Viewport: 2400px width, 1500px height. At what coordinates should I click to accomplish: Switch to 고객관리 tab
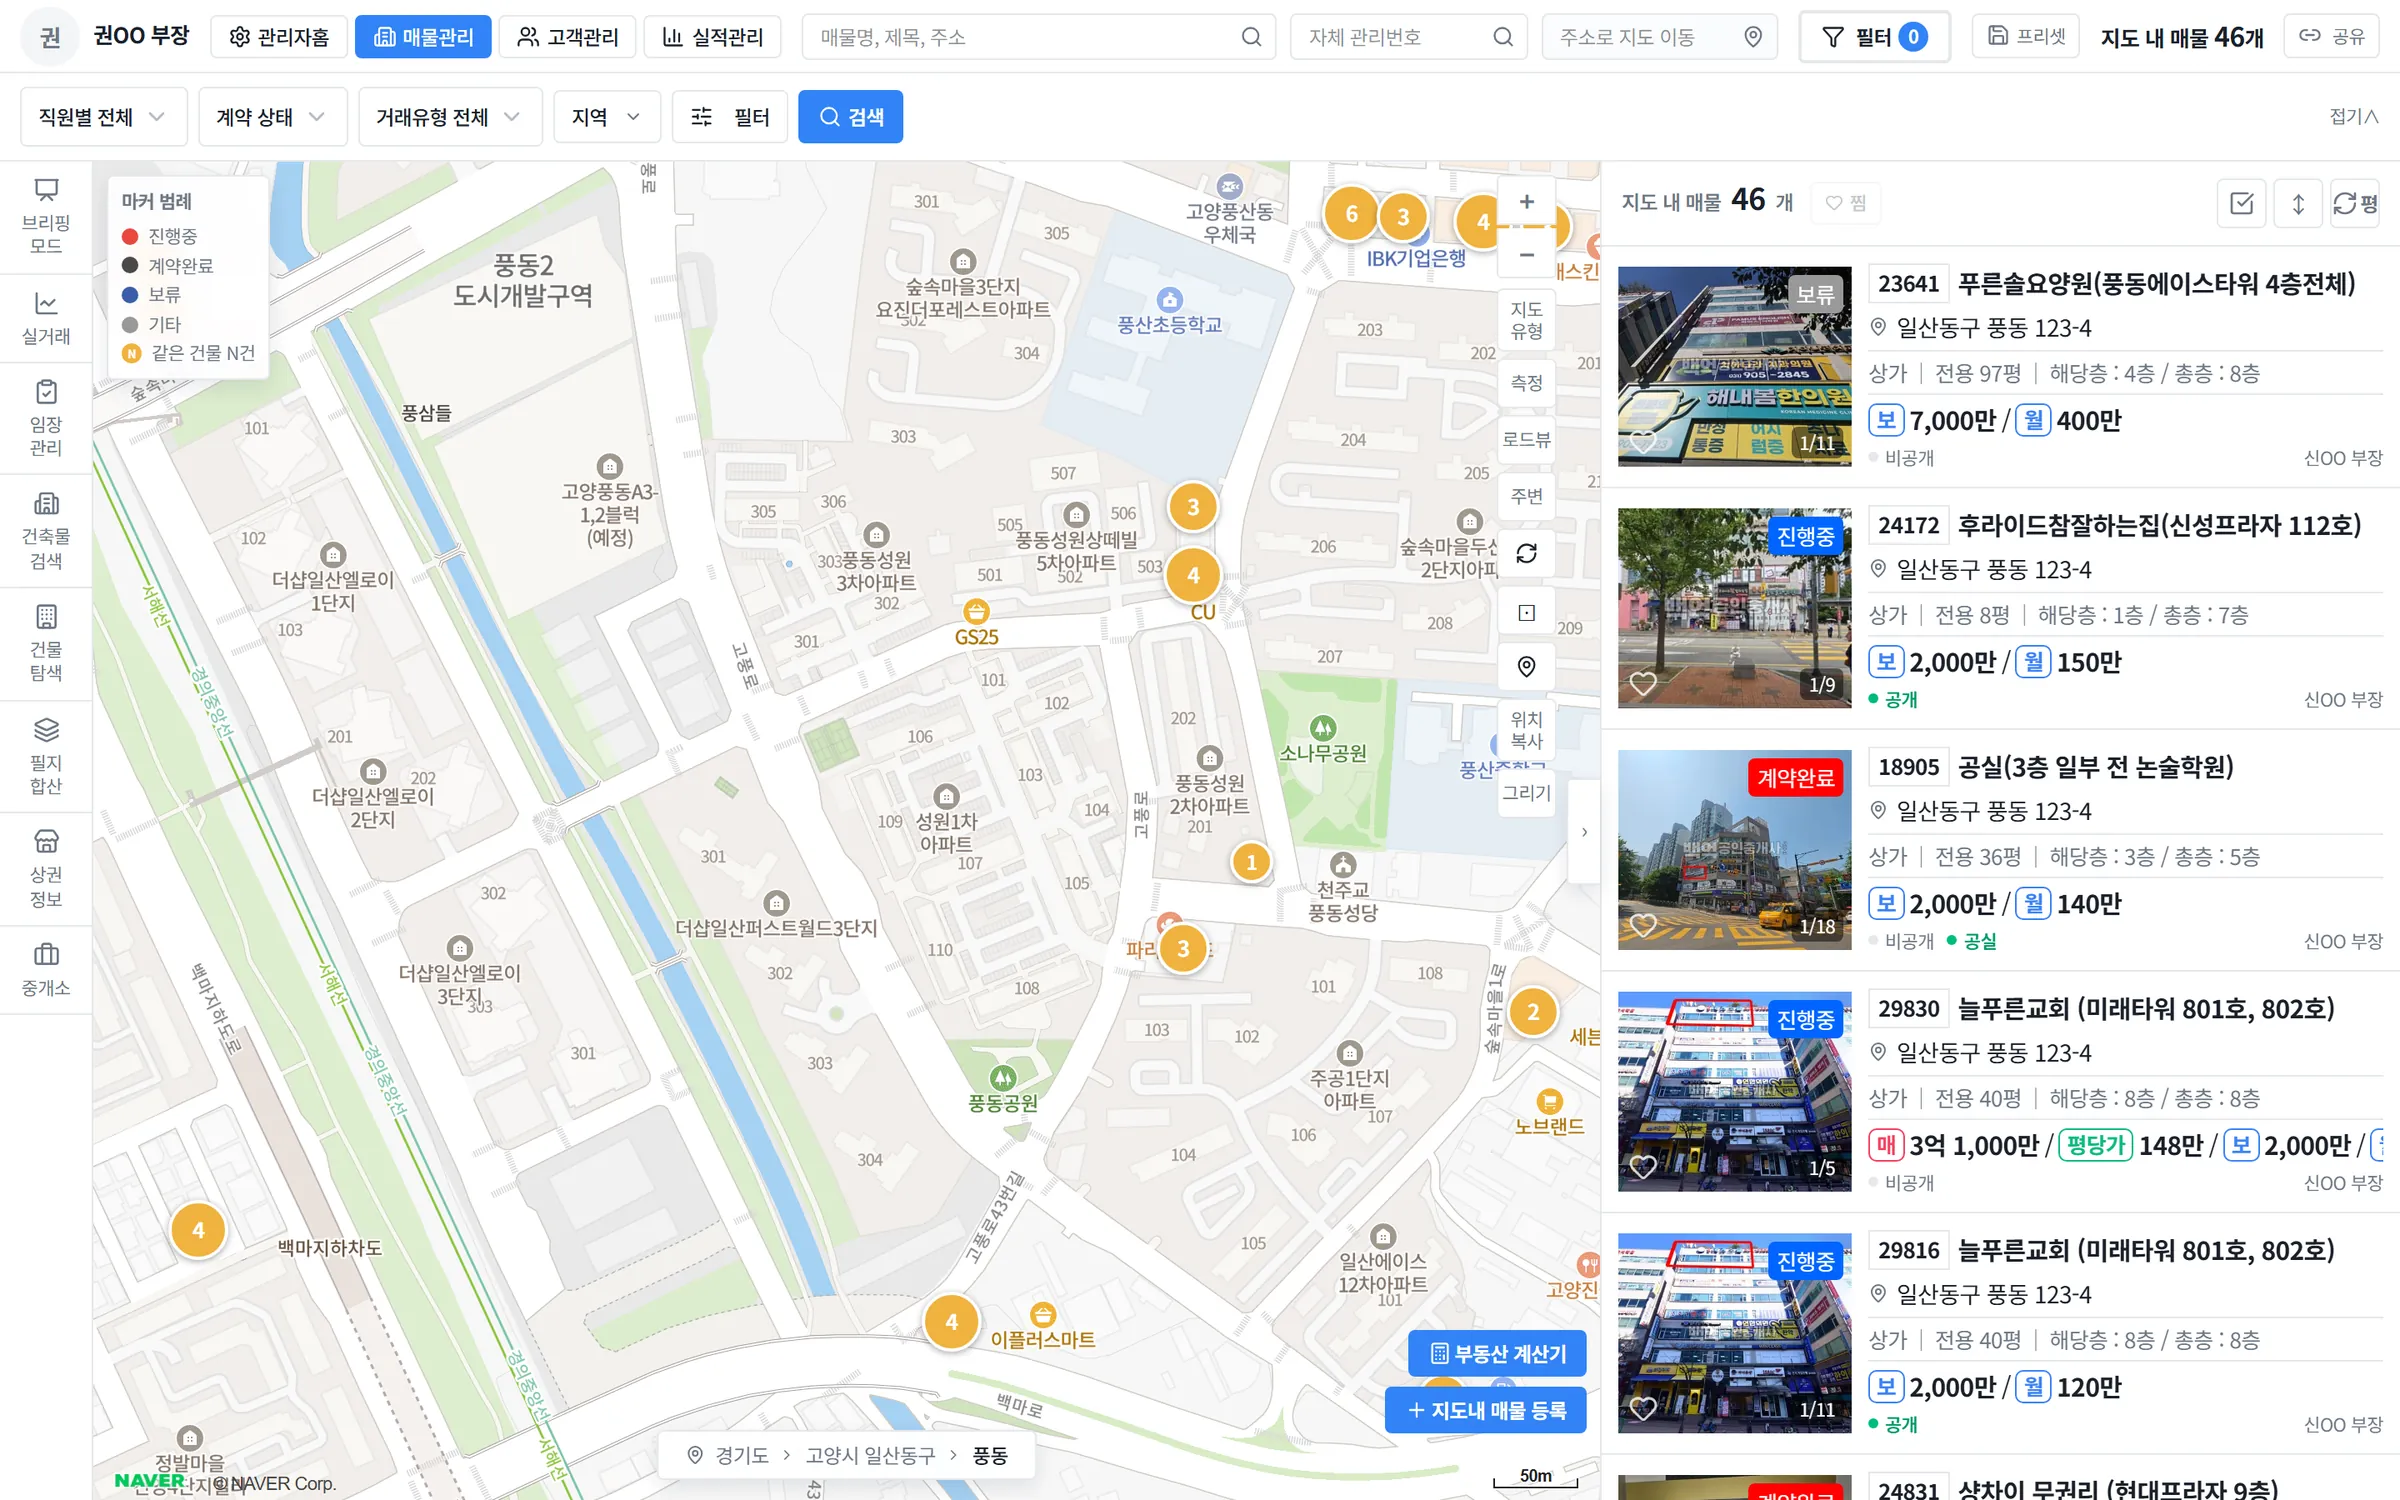pos(567,37)
